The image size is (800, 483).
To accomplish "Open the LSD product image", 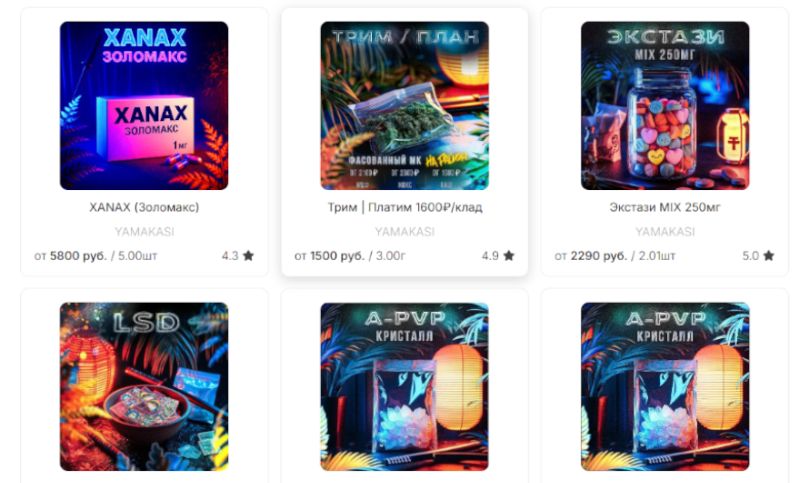I will pos(144,387).
